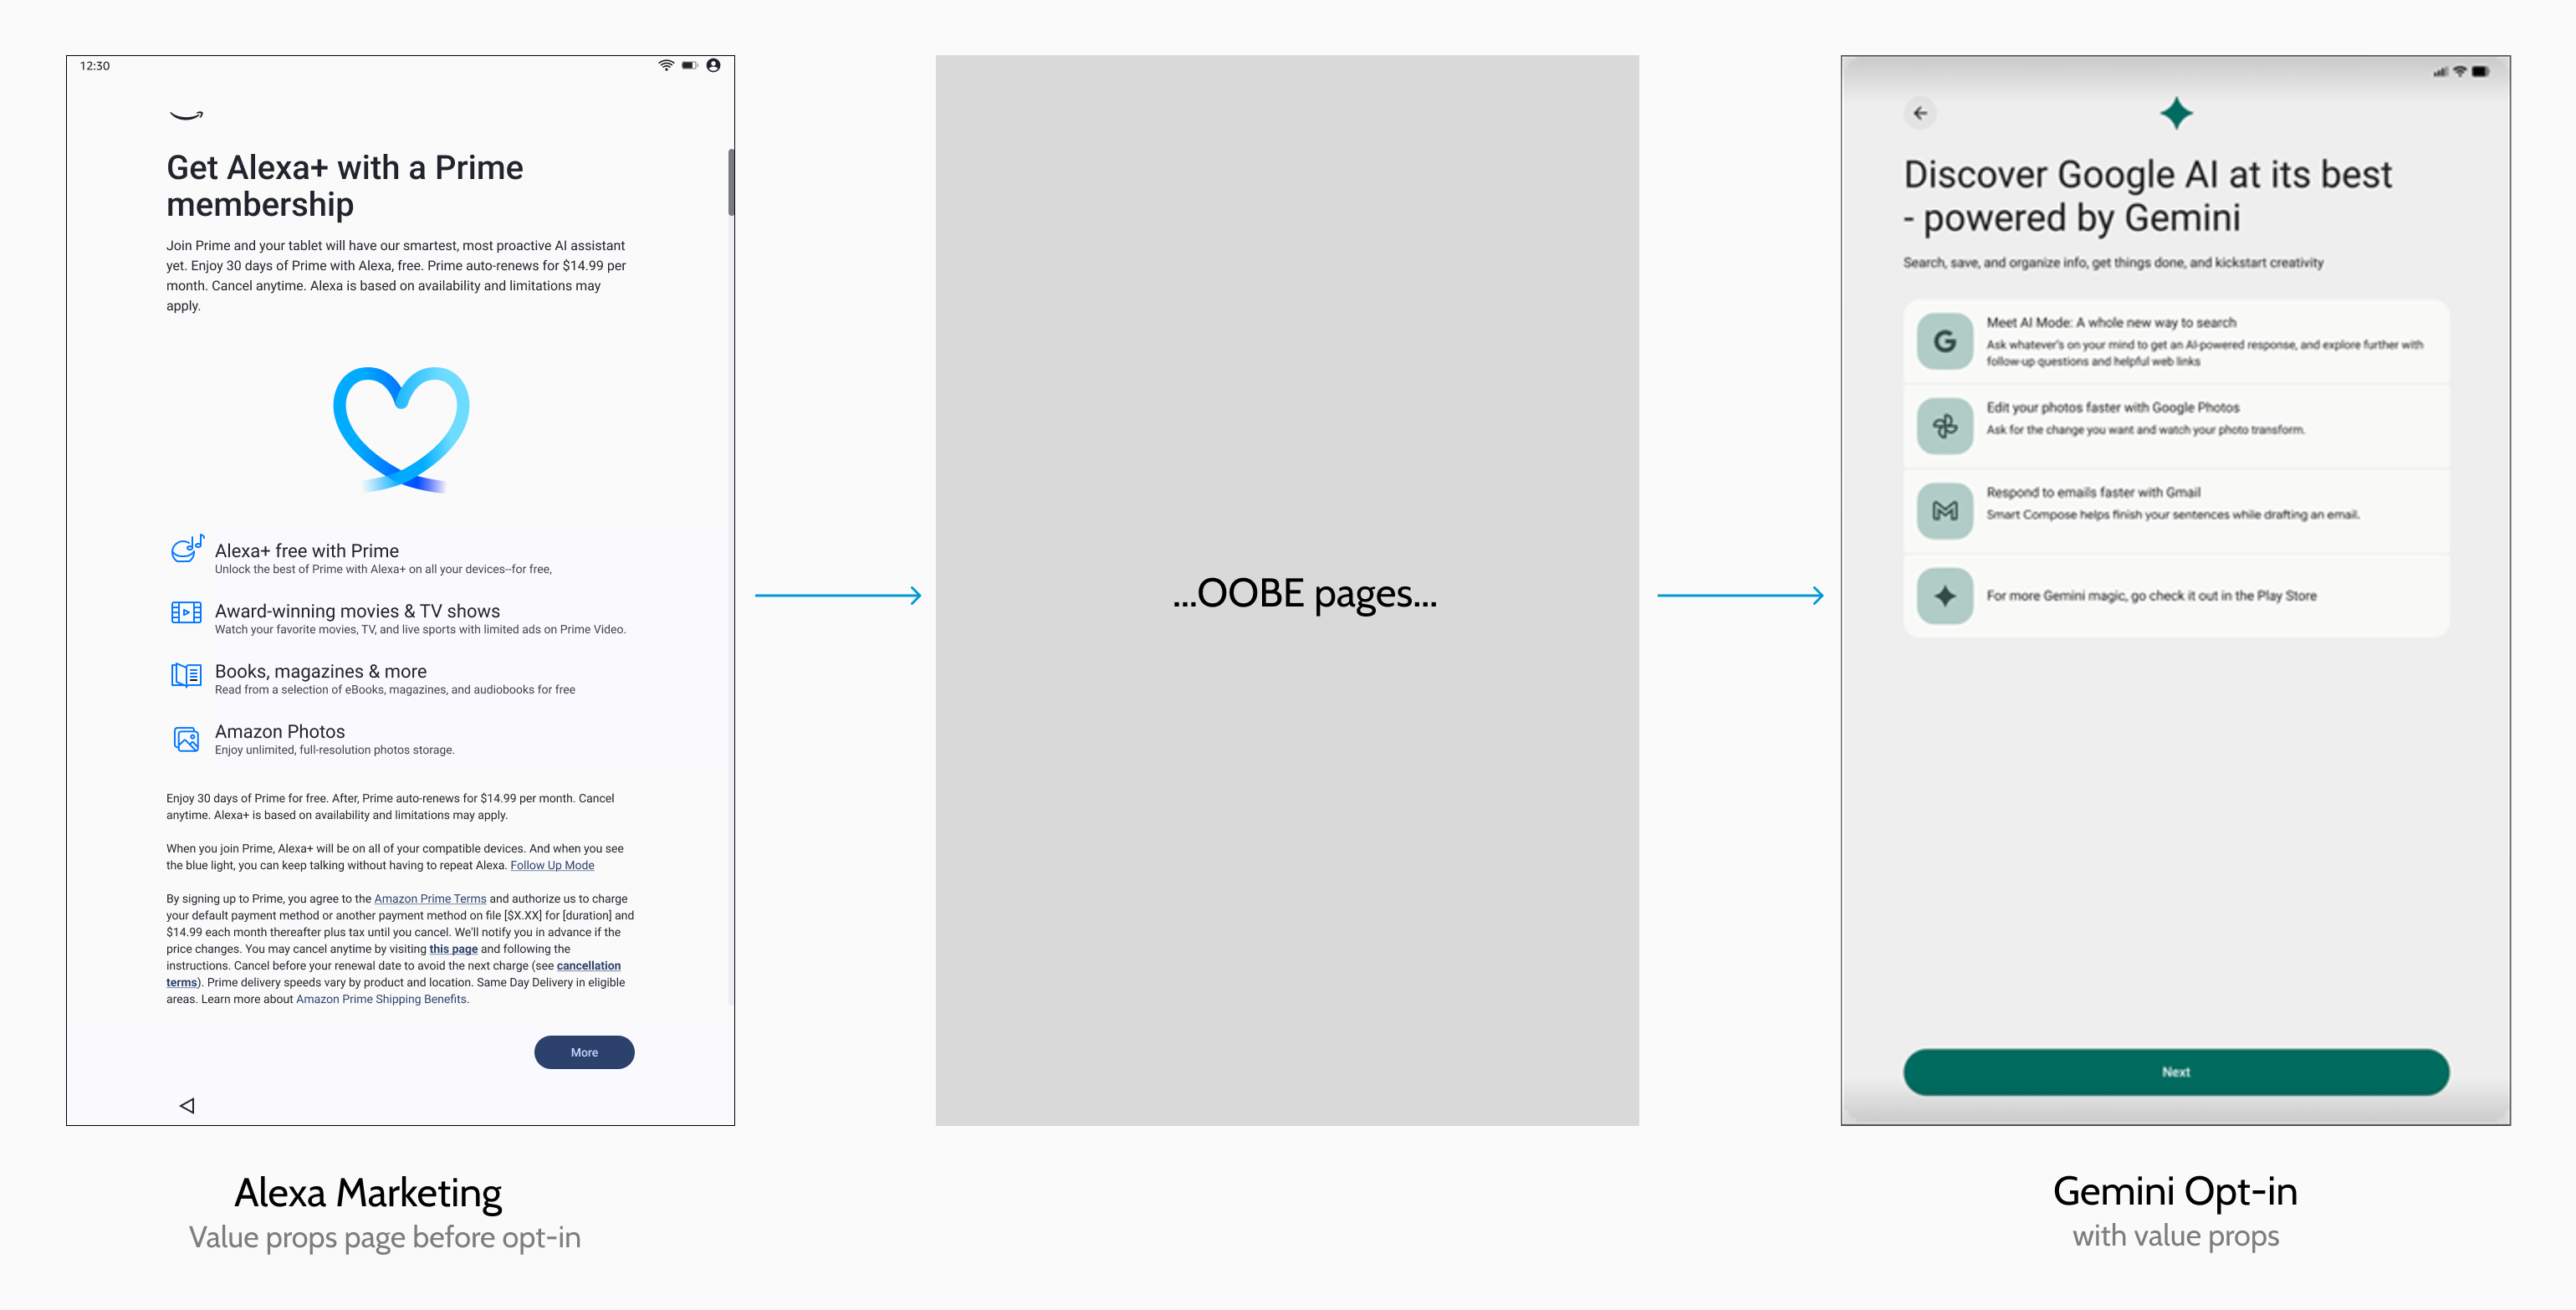The width and height of the screenshot is (2576, 1310).
Task: Select 'Books, magazines & more' heading
Action: click(x=320, y=671)
